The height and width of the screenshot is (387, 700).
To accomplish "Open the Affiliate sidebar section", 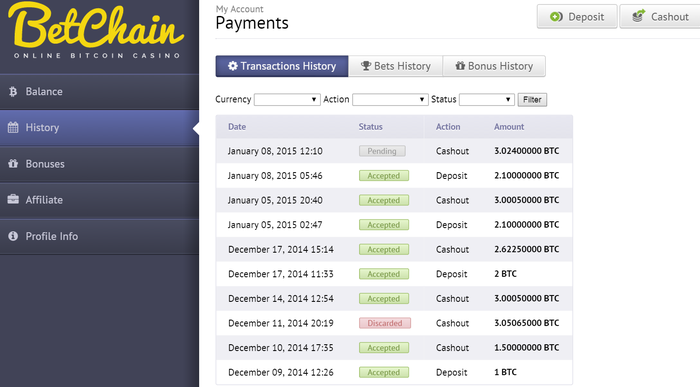I will (99, 200).
